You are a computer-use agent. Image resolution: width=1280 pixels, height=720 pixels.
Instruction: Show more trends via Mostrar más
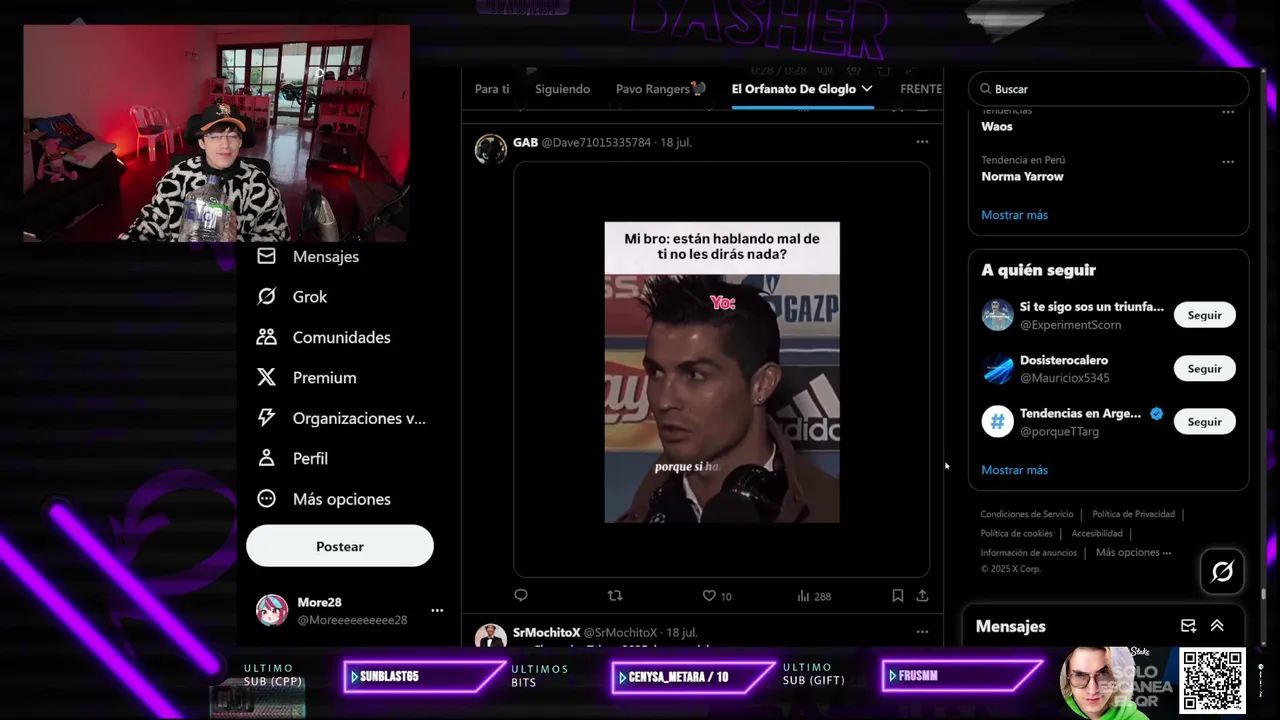tap(1014, 215)
